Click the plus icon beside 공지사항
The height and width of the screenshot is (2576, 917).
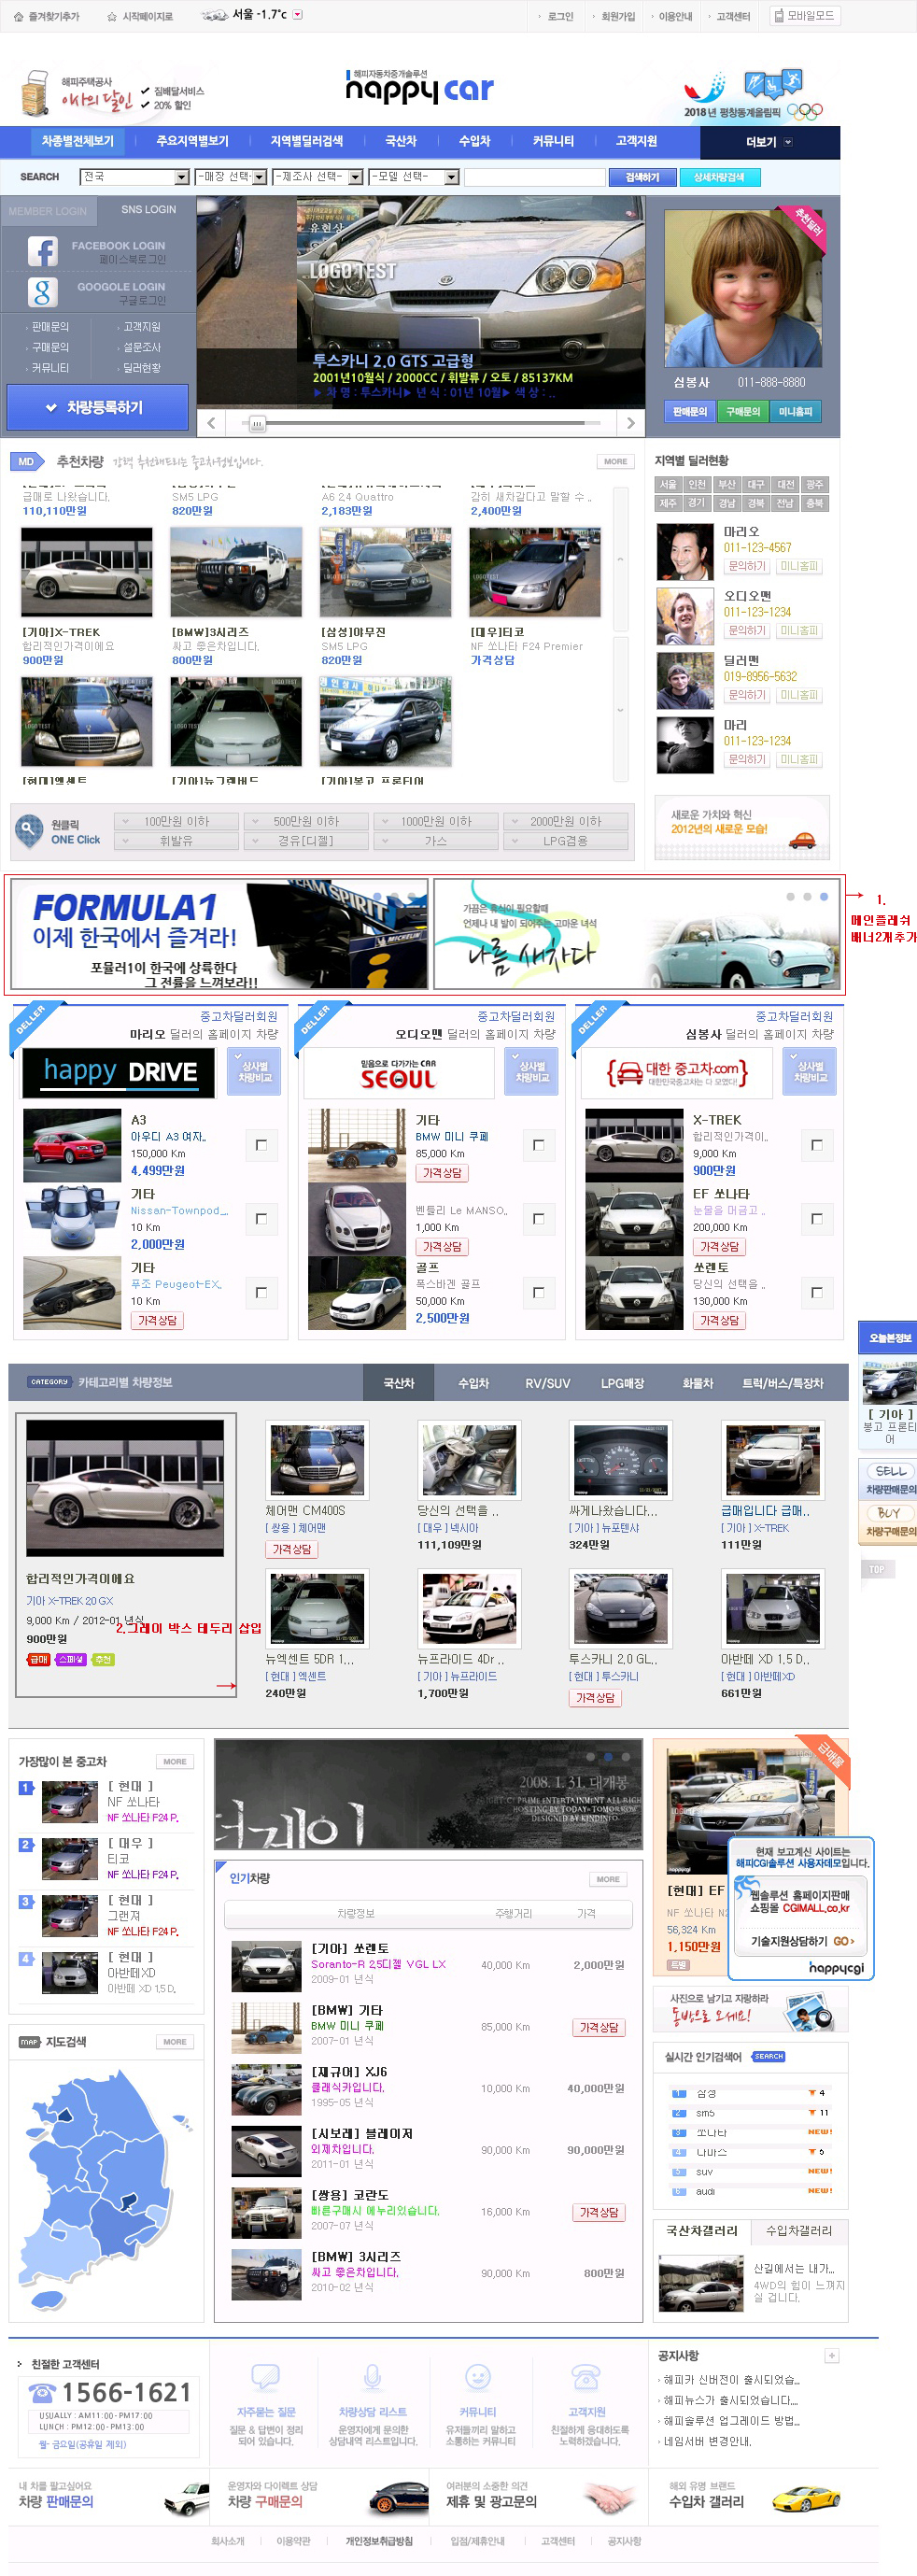tap(831, 2356)
